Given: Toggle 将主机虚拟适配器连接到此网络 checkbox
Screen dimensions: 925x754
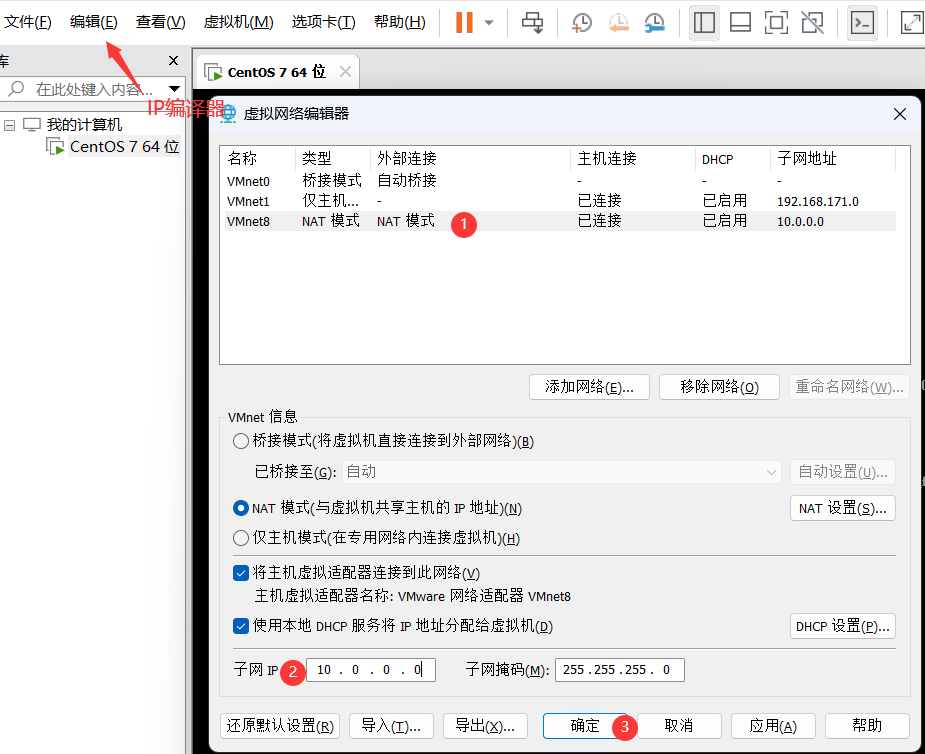Looking at the screenshot, I should [x=241, y=573].
